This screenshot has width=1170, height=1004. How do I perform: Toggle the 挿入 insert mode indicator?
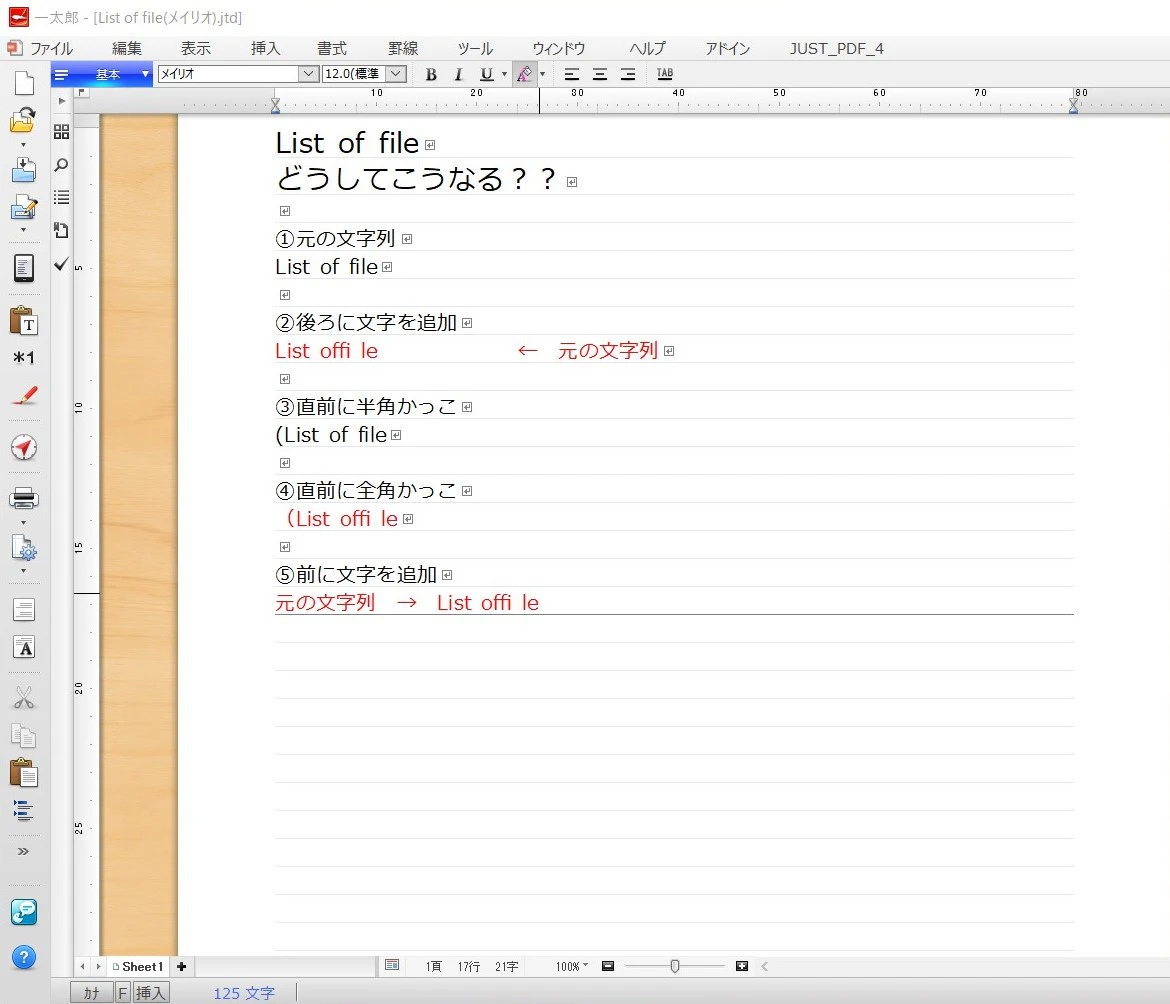[151, 993]
